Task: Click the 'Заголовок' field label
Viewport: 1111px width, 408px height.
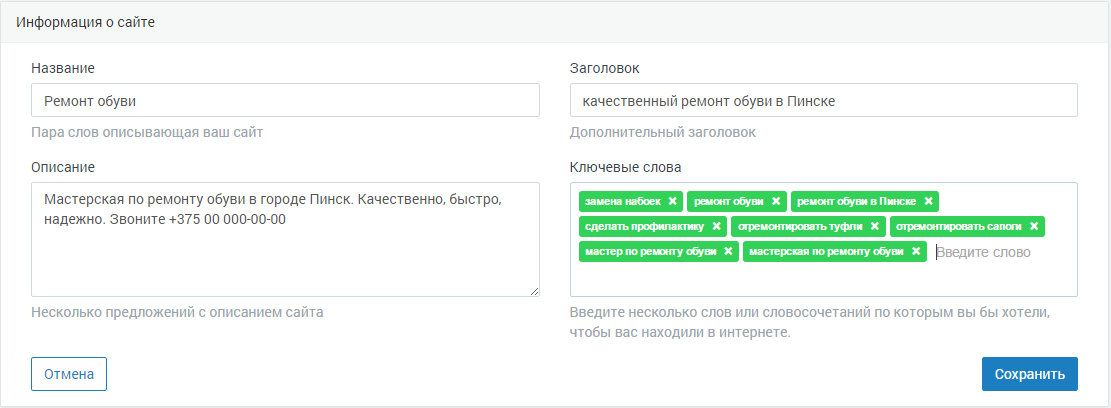Action: 604,68
